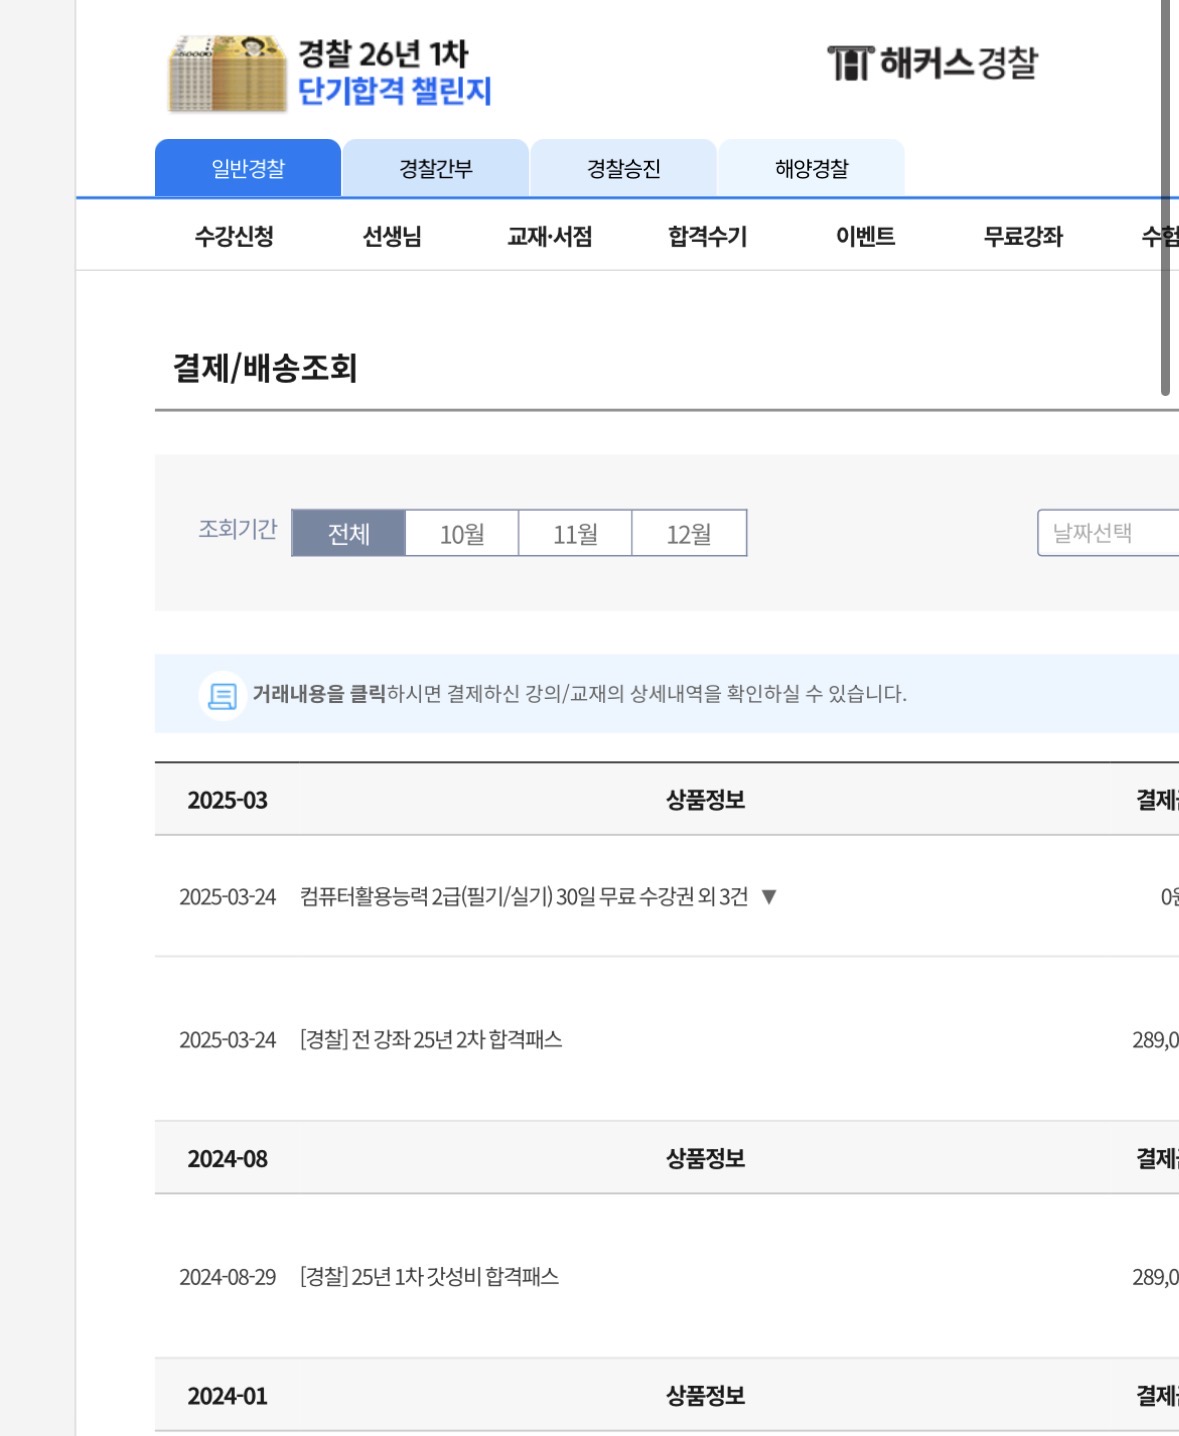
Task: Open the 25년 1차 갓성비 합격패스 order
Action: (x=429, y=1277)
